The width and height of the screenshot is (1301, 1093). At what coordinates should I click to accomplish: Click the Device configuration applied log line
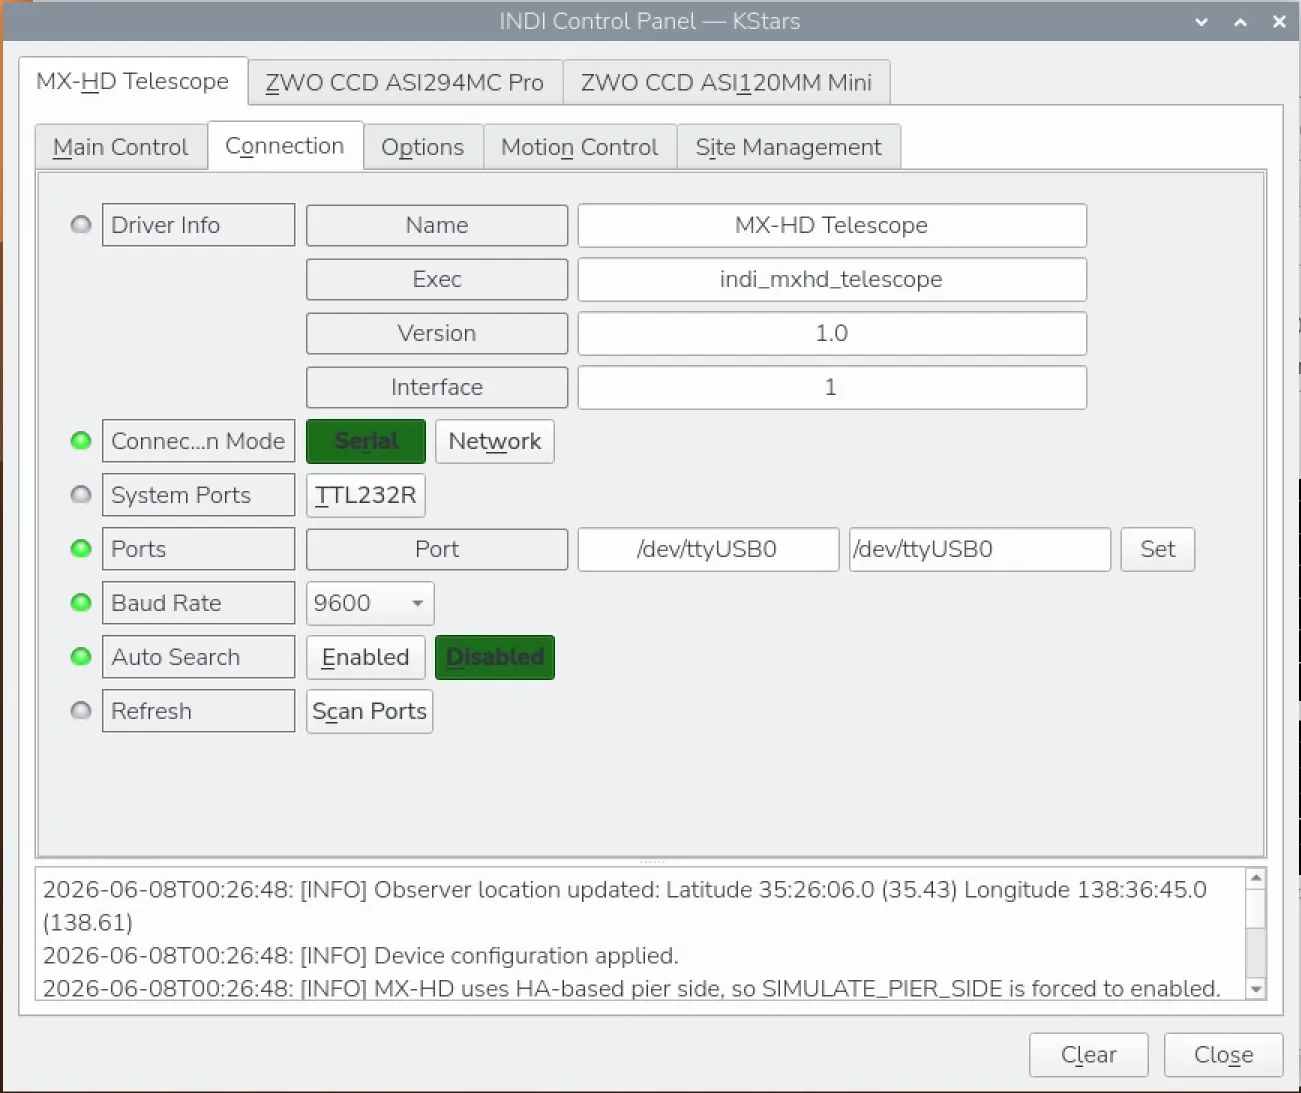coord(361,955)
